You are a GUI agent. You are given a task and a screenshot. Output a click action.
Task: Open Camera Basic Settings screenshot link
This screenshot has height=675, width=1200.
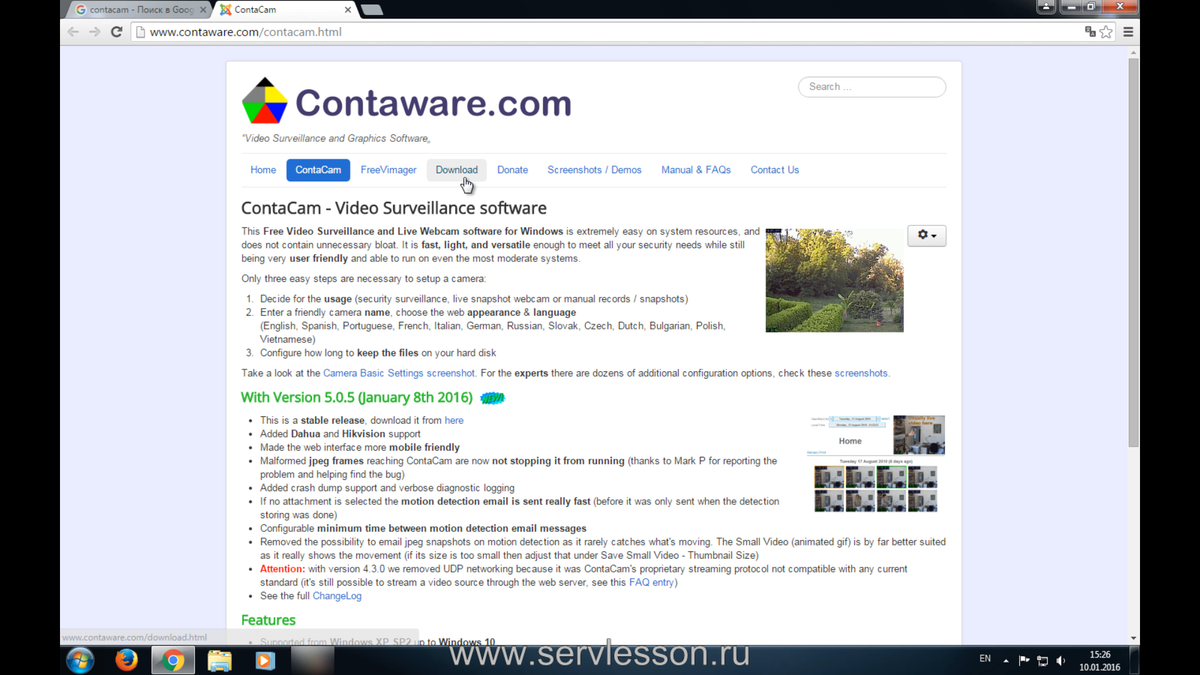[x=399, y=373]
